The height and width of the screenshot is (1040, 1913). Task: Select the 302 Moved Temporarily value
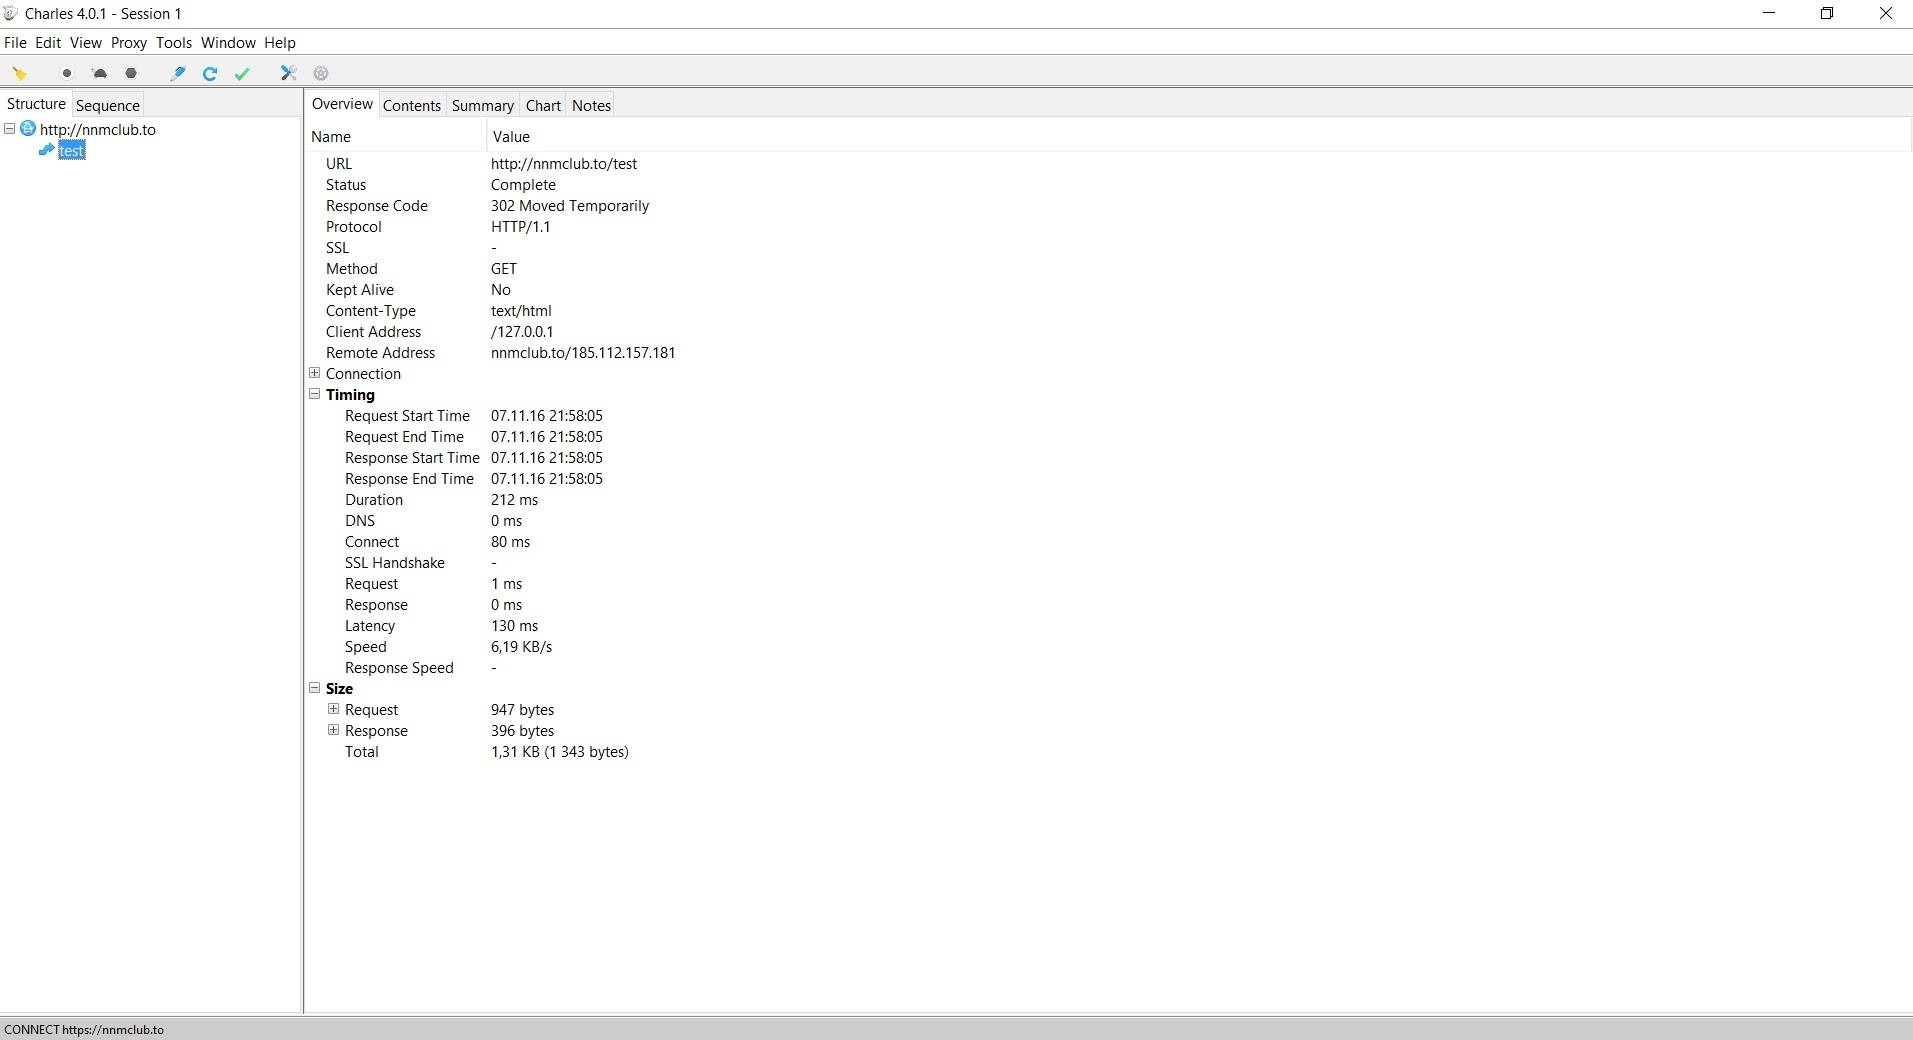pyautogui.click(x=570, y=205)
